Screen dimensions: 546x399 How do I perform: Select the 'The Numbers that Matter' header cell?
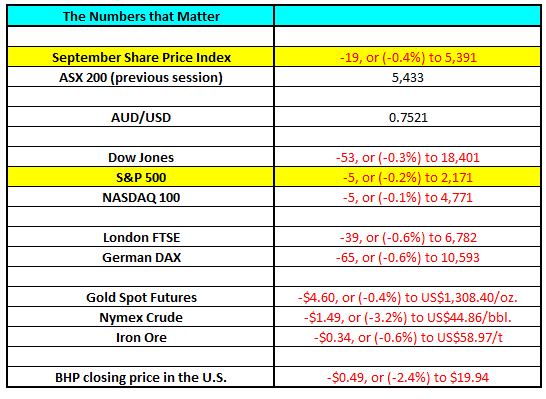coord(141,16)
